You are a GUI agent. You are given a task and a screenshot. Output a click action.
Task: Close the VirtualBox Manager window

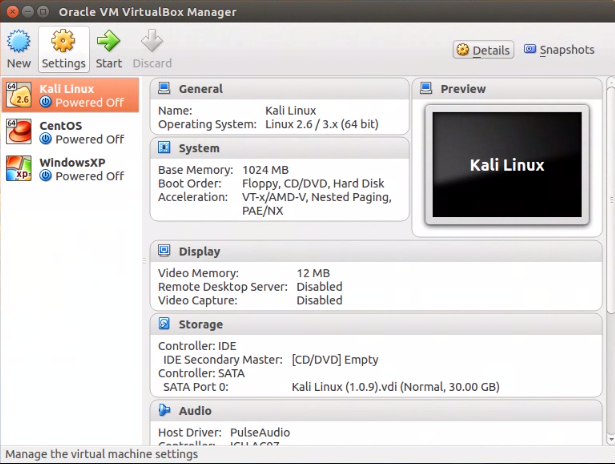point(12,12)
